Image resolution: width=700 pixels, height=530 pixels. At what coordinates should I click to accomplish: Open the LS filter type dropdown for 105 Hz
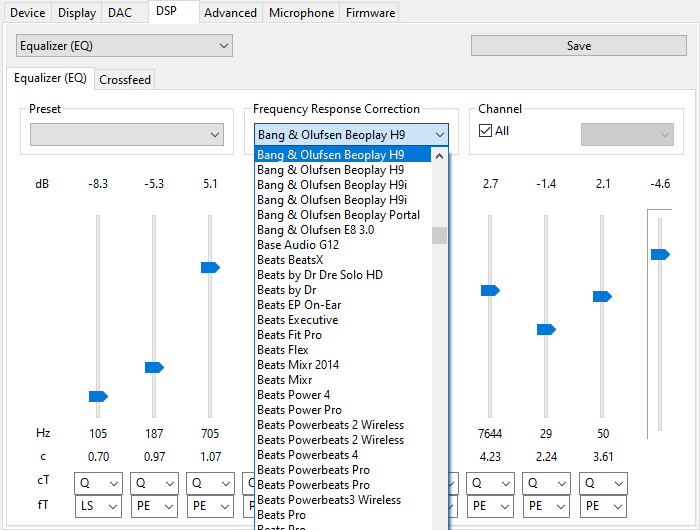[97, 506]
